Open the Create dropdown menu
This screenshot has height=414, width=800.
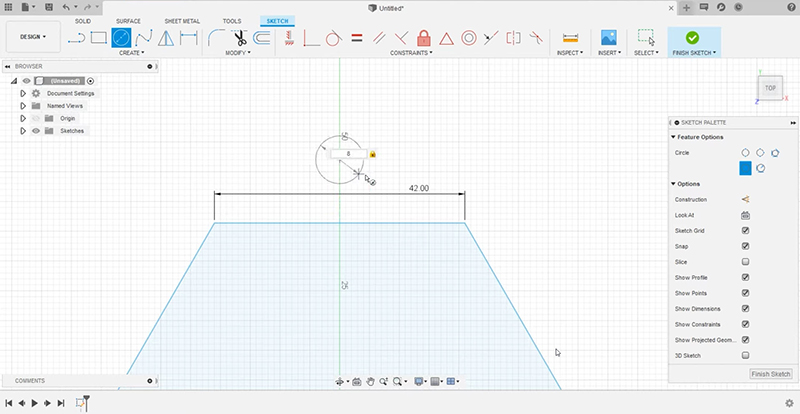[131, 53]
